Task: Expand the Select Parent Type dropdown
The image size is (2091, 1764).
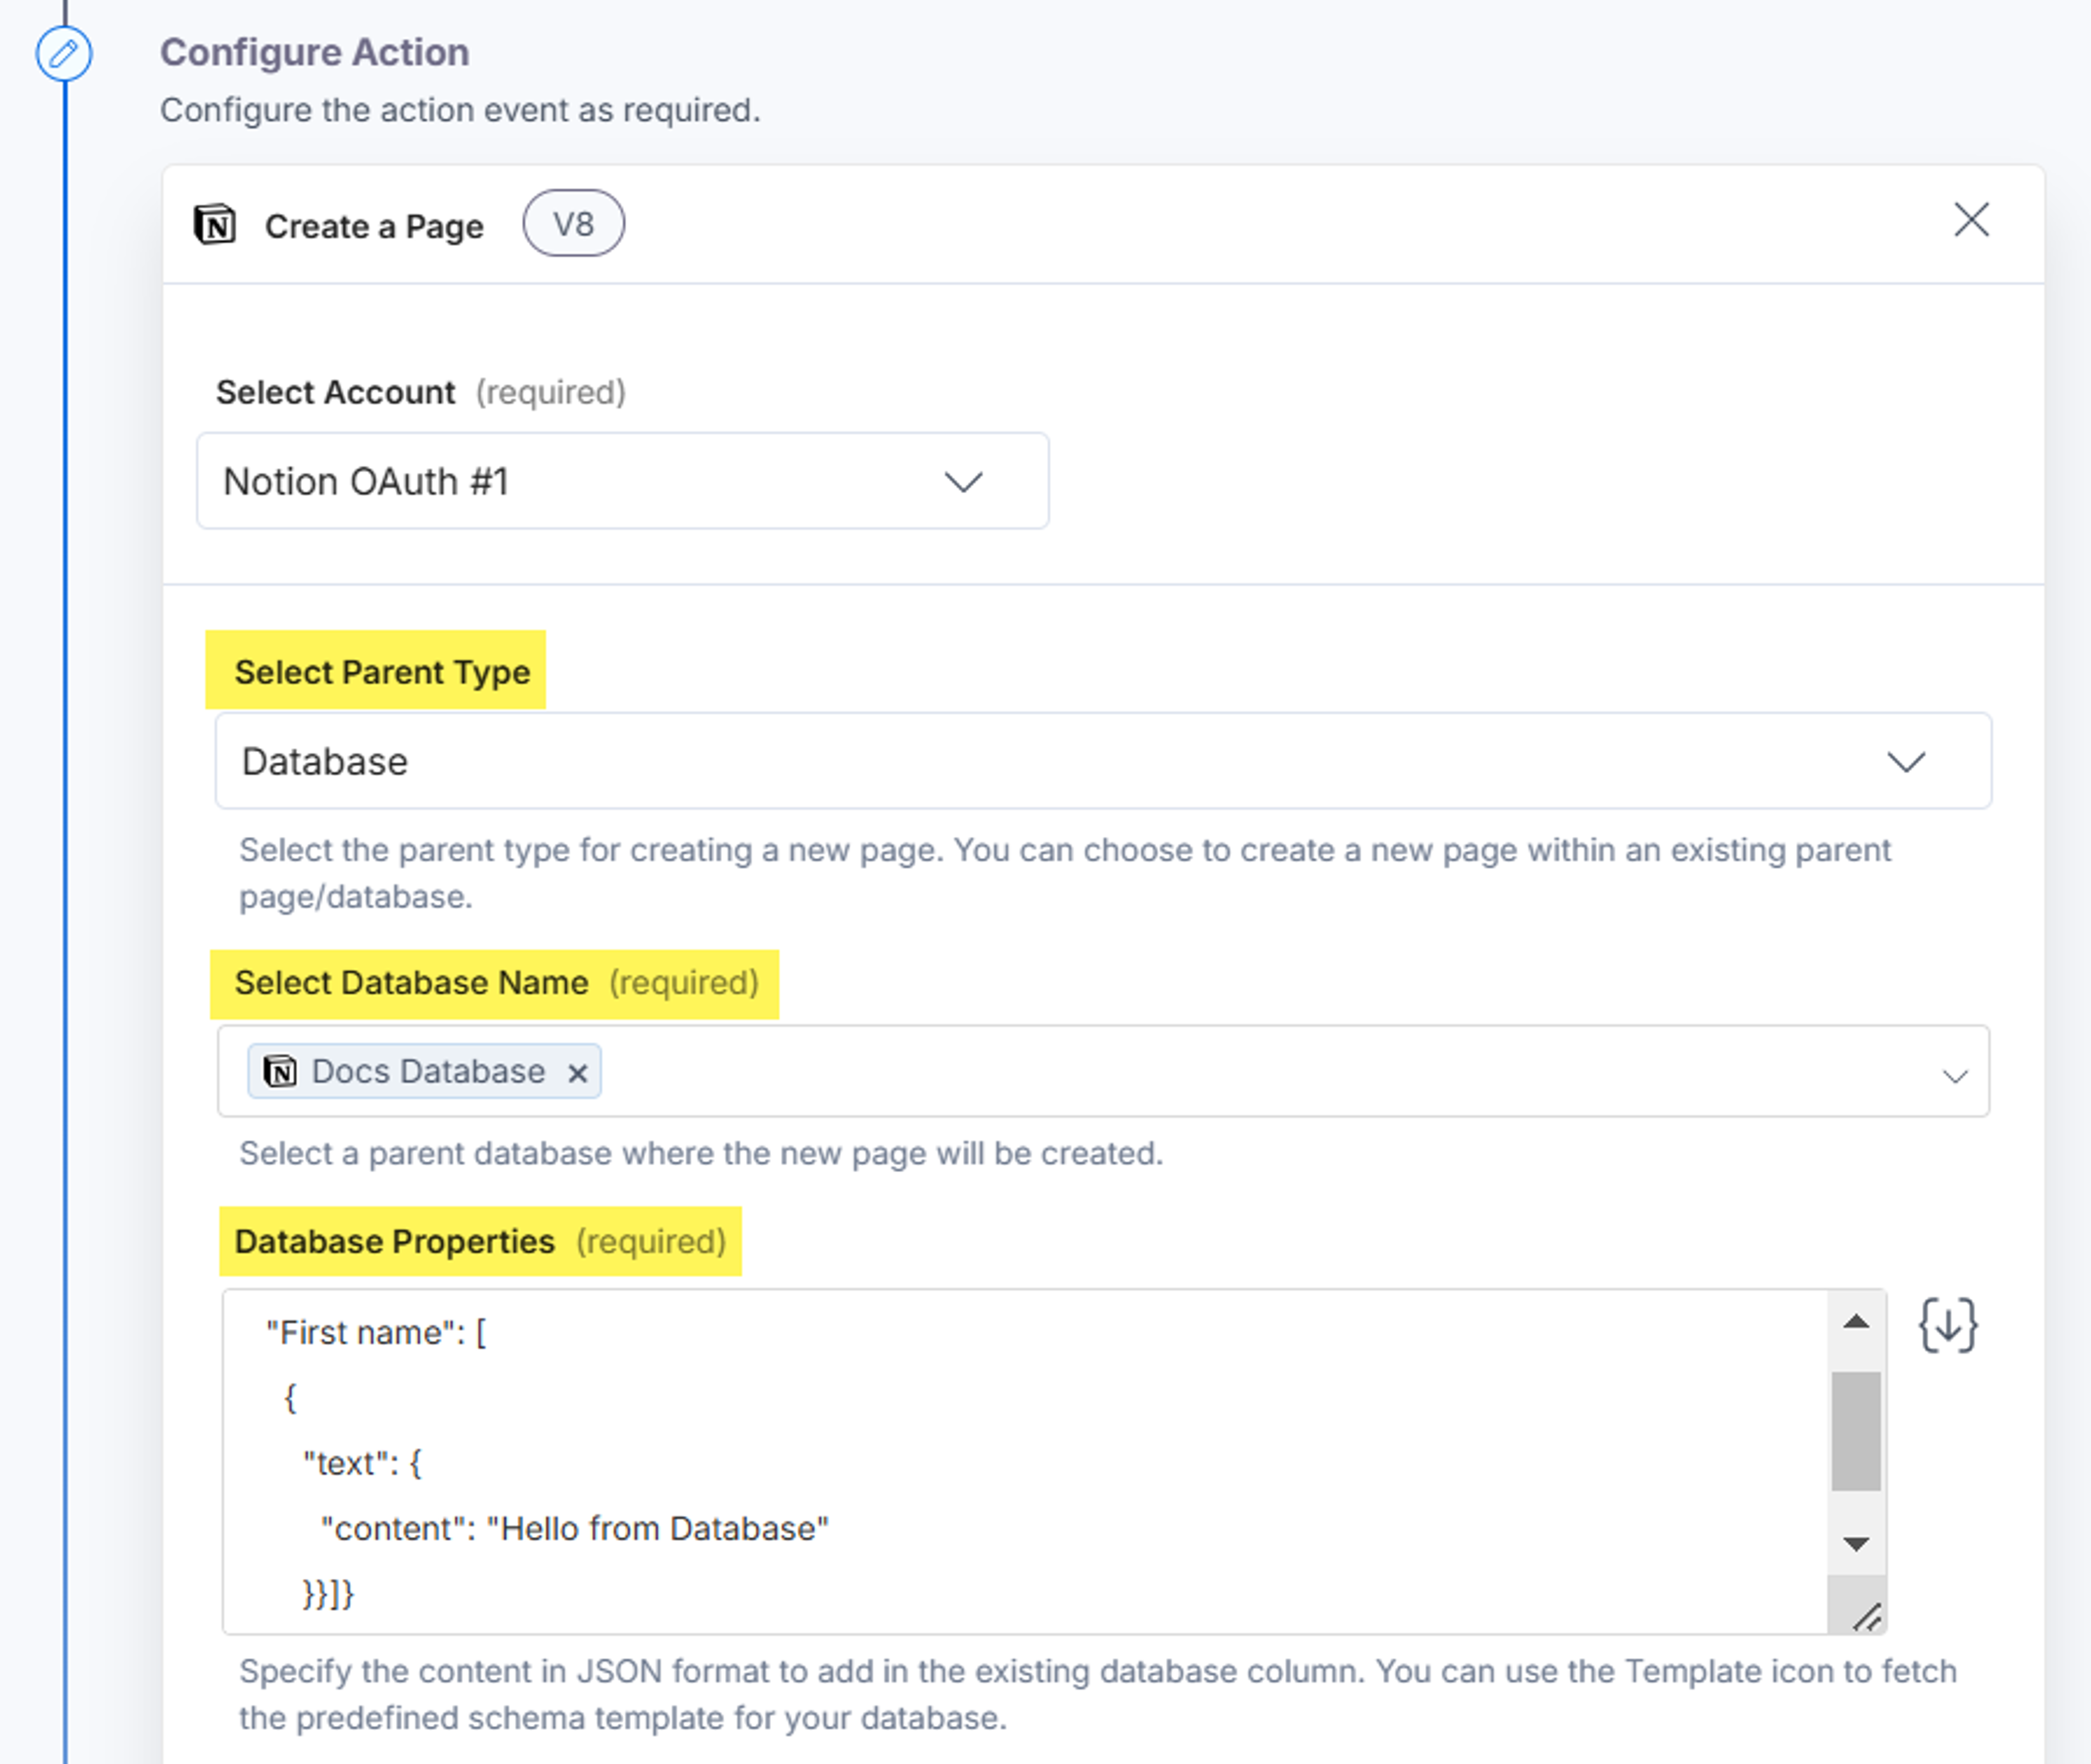Action: click(1103, 761)
